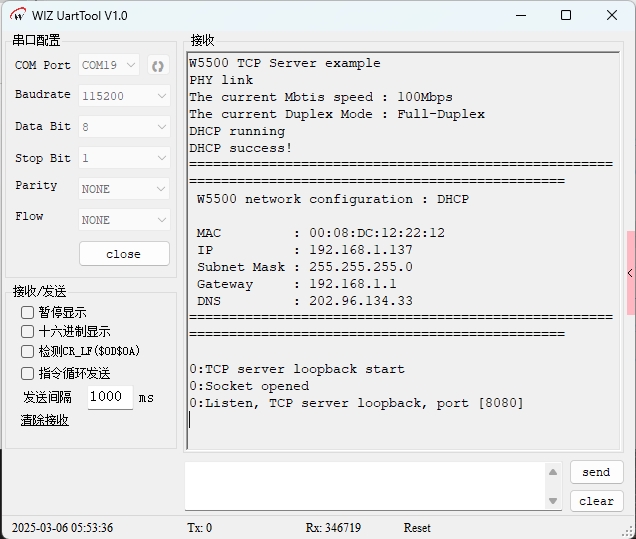
Task: Enable the 暂停显示 checkbox
Action: (28, 312)
